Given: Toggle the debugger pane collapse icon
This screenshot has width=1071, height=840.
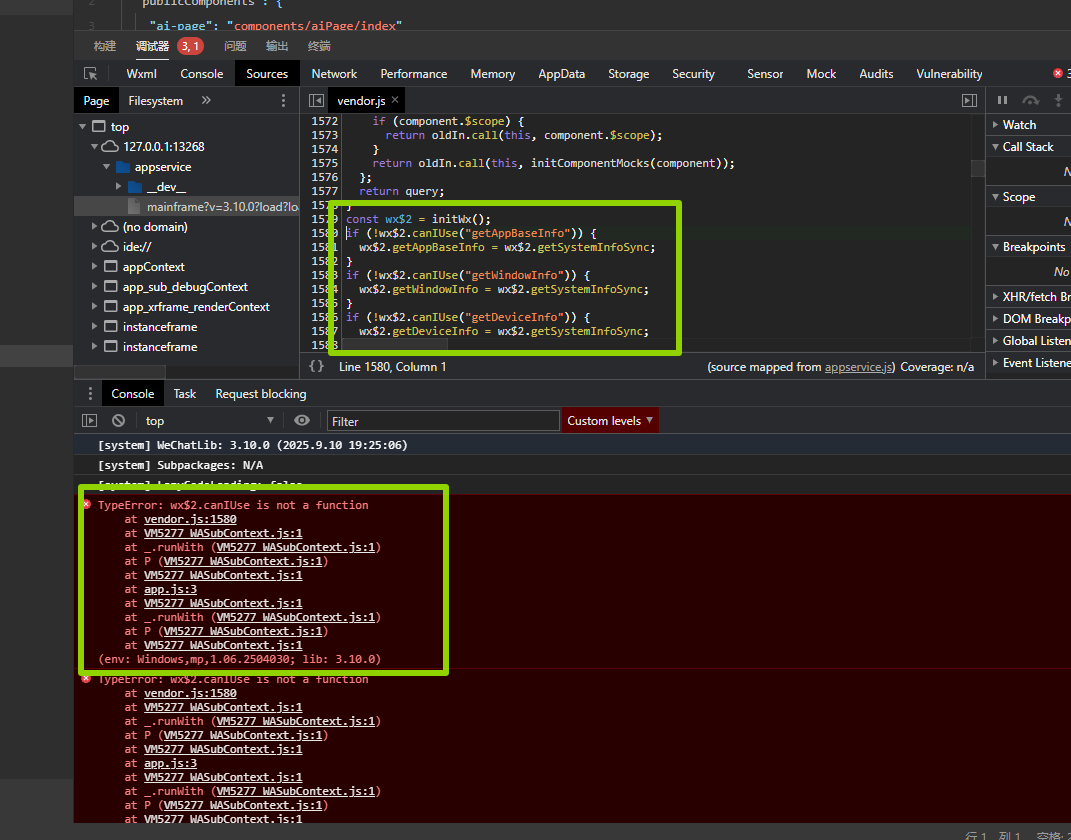Looking at the screenshot, I should [x=968, y=101].
